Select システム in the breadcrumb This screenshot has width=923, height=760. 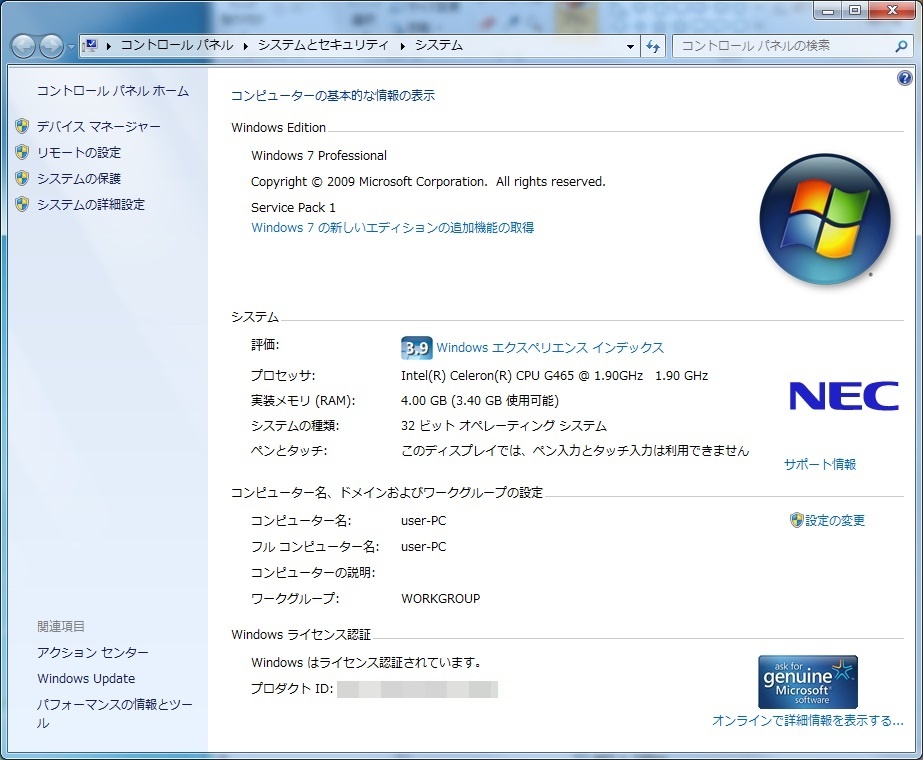(x=439, y=45)
